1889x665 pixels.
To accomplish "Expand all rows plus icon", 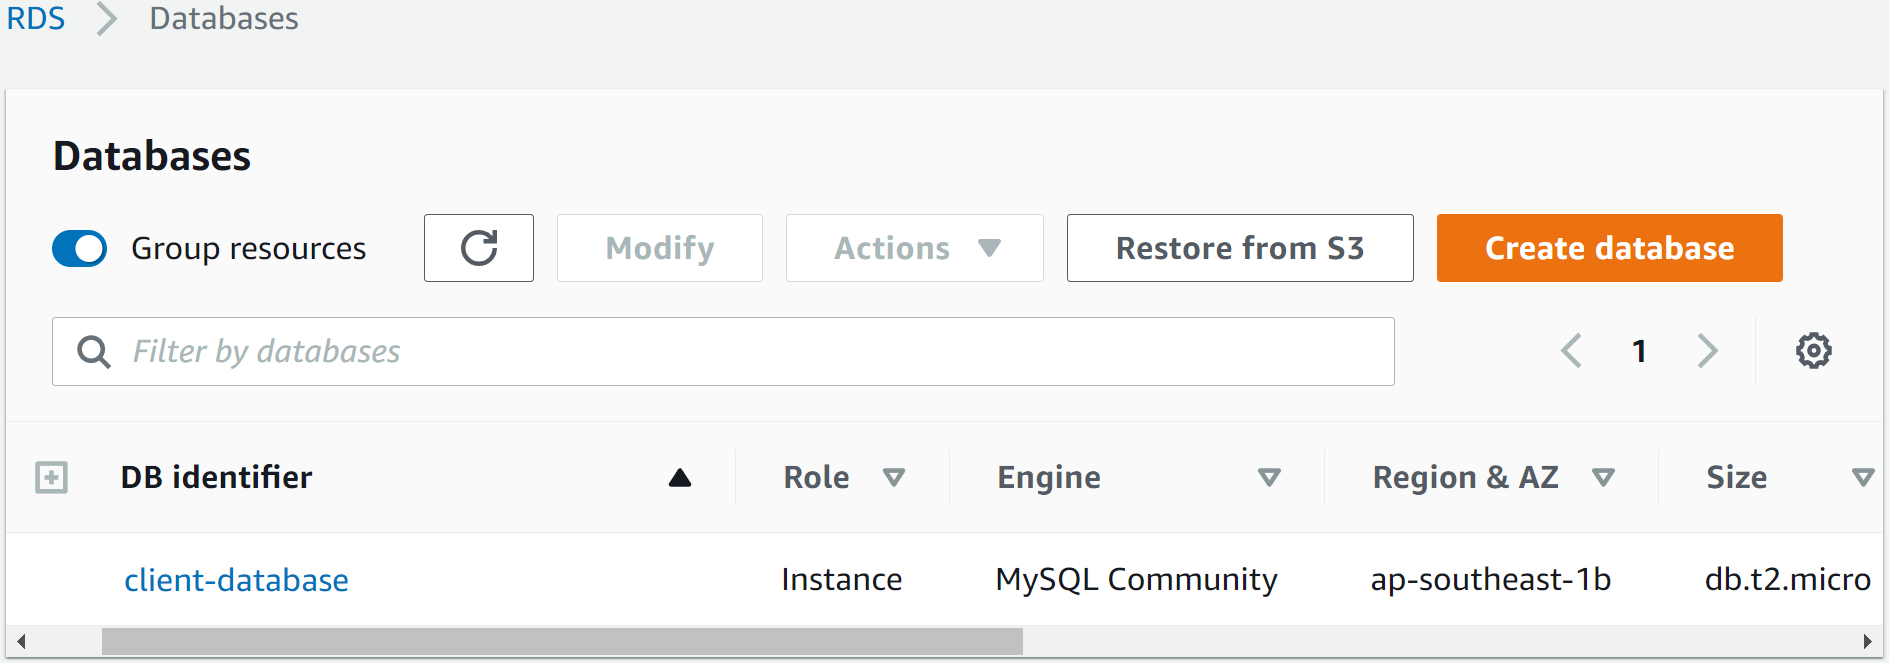I will pos(51,478).
